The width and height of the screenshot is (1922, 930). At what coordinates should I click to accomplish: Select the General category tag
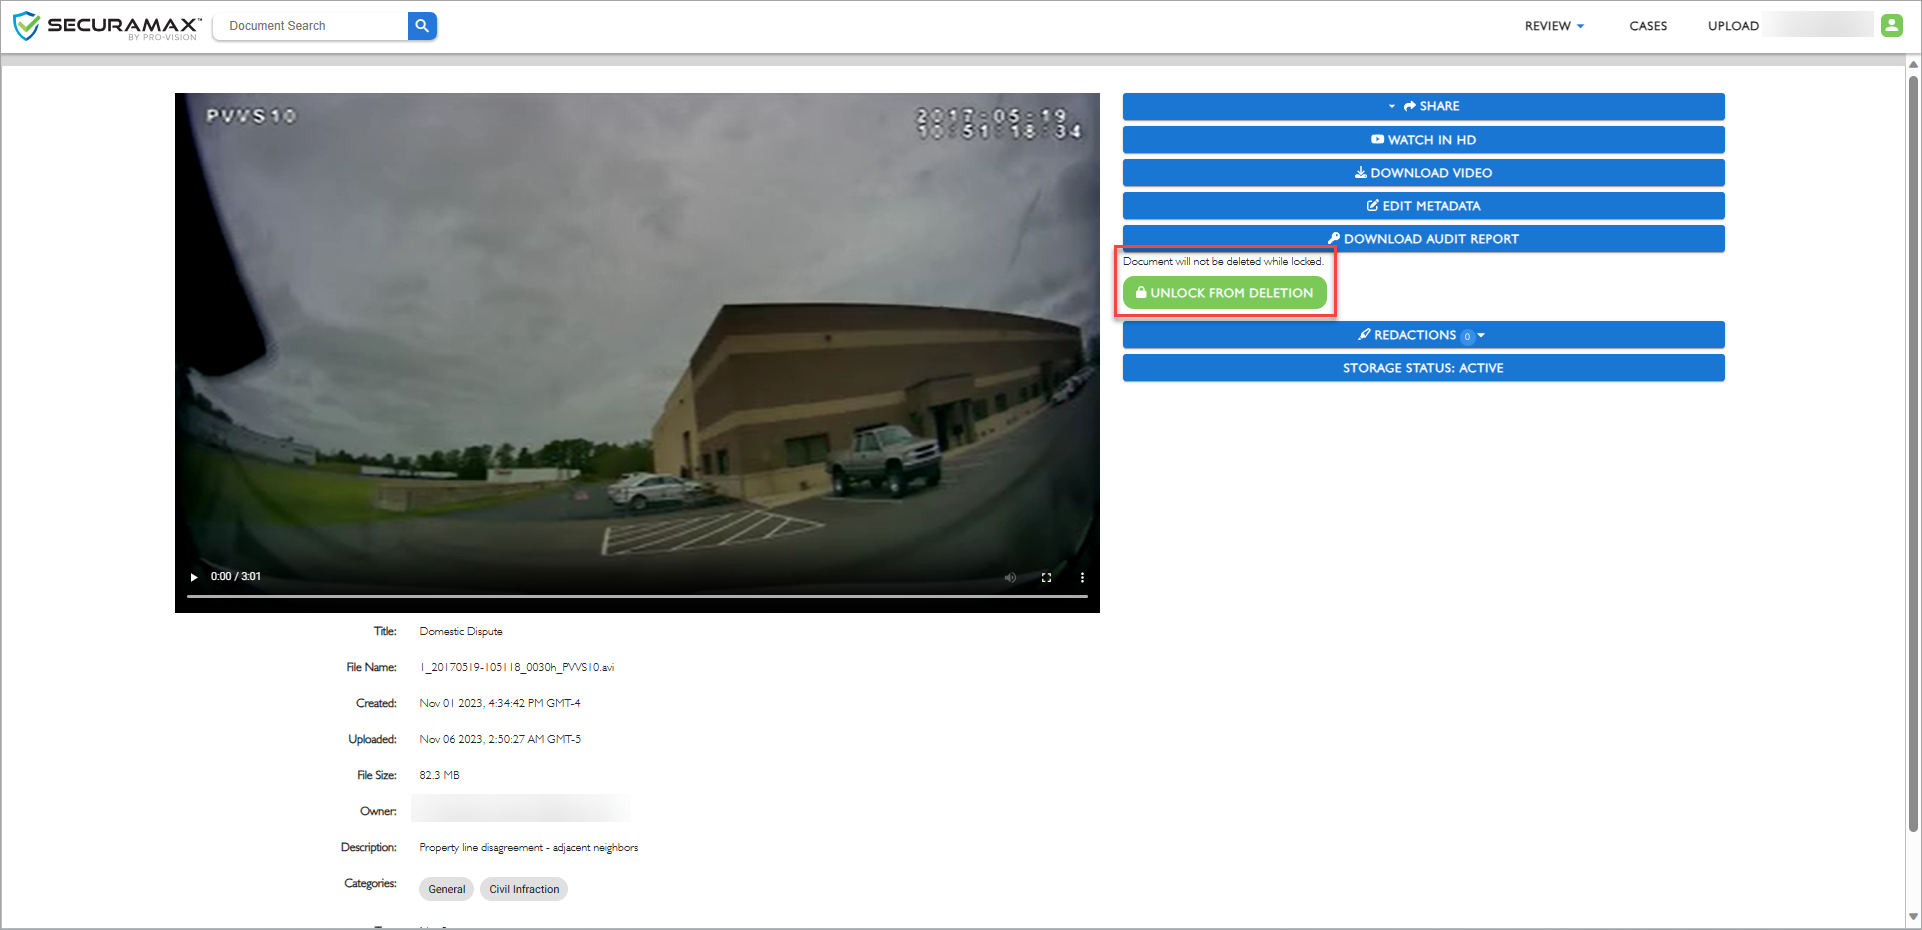click(447, 889)
